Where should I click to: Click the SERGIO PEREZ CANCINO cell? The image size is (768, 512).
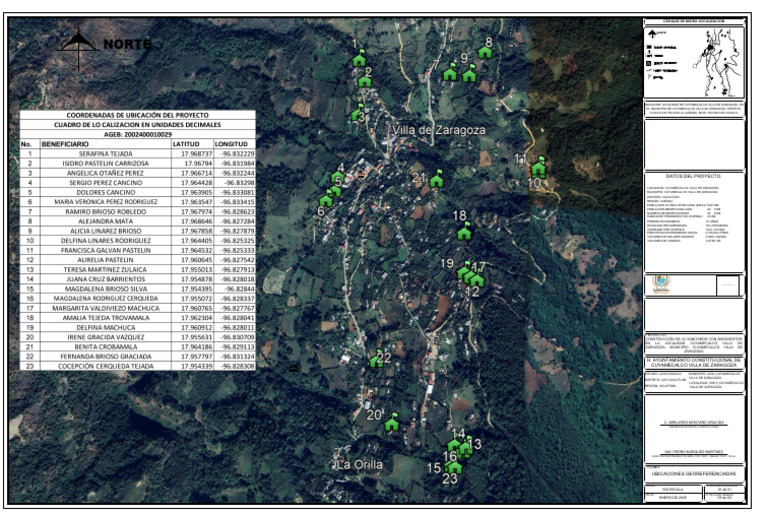[106, 183]
